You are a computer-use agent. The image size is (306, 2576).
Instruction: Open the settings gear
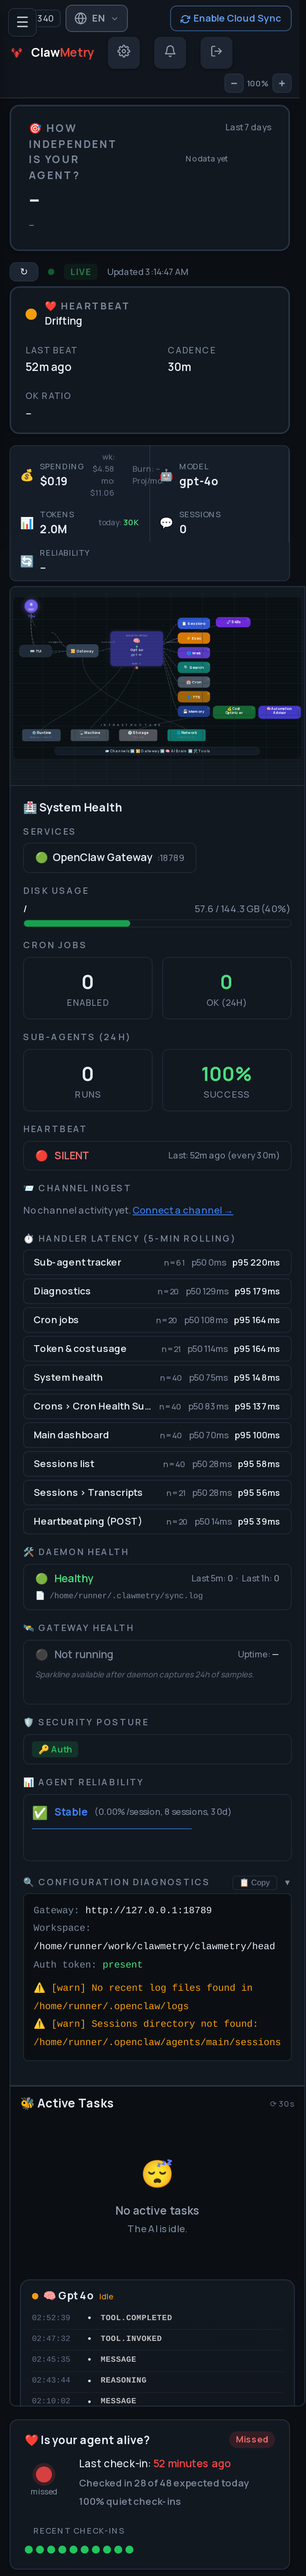pos(124,52)
